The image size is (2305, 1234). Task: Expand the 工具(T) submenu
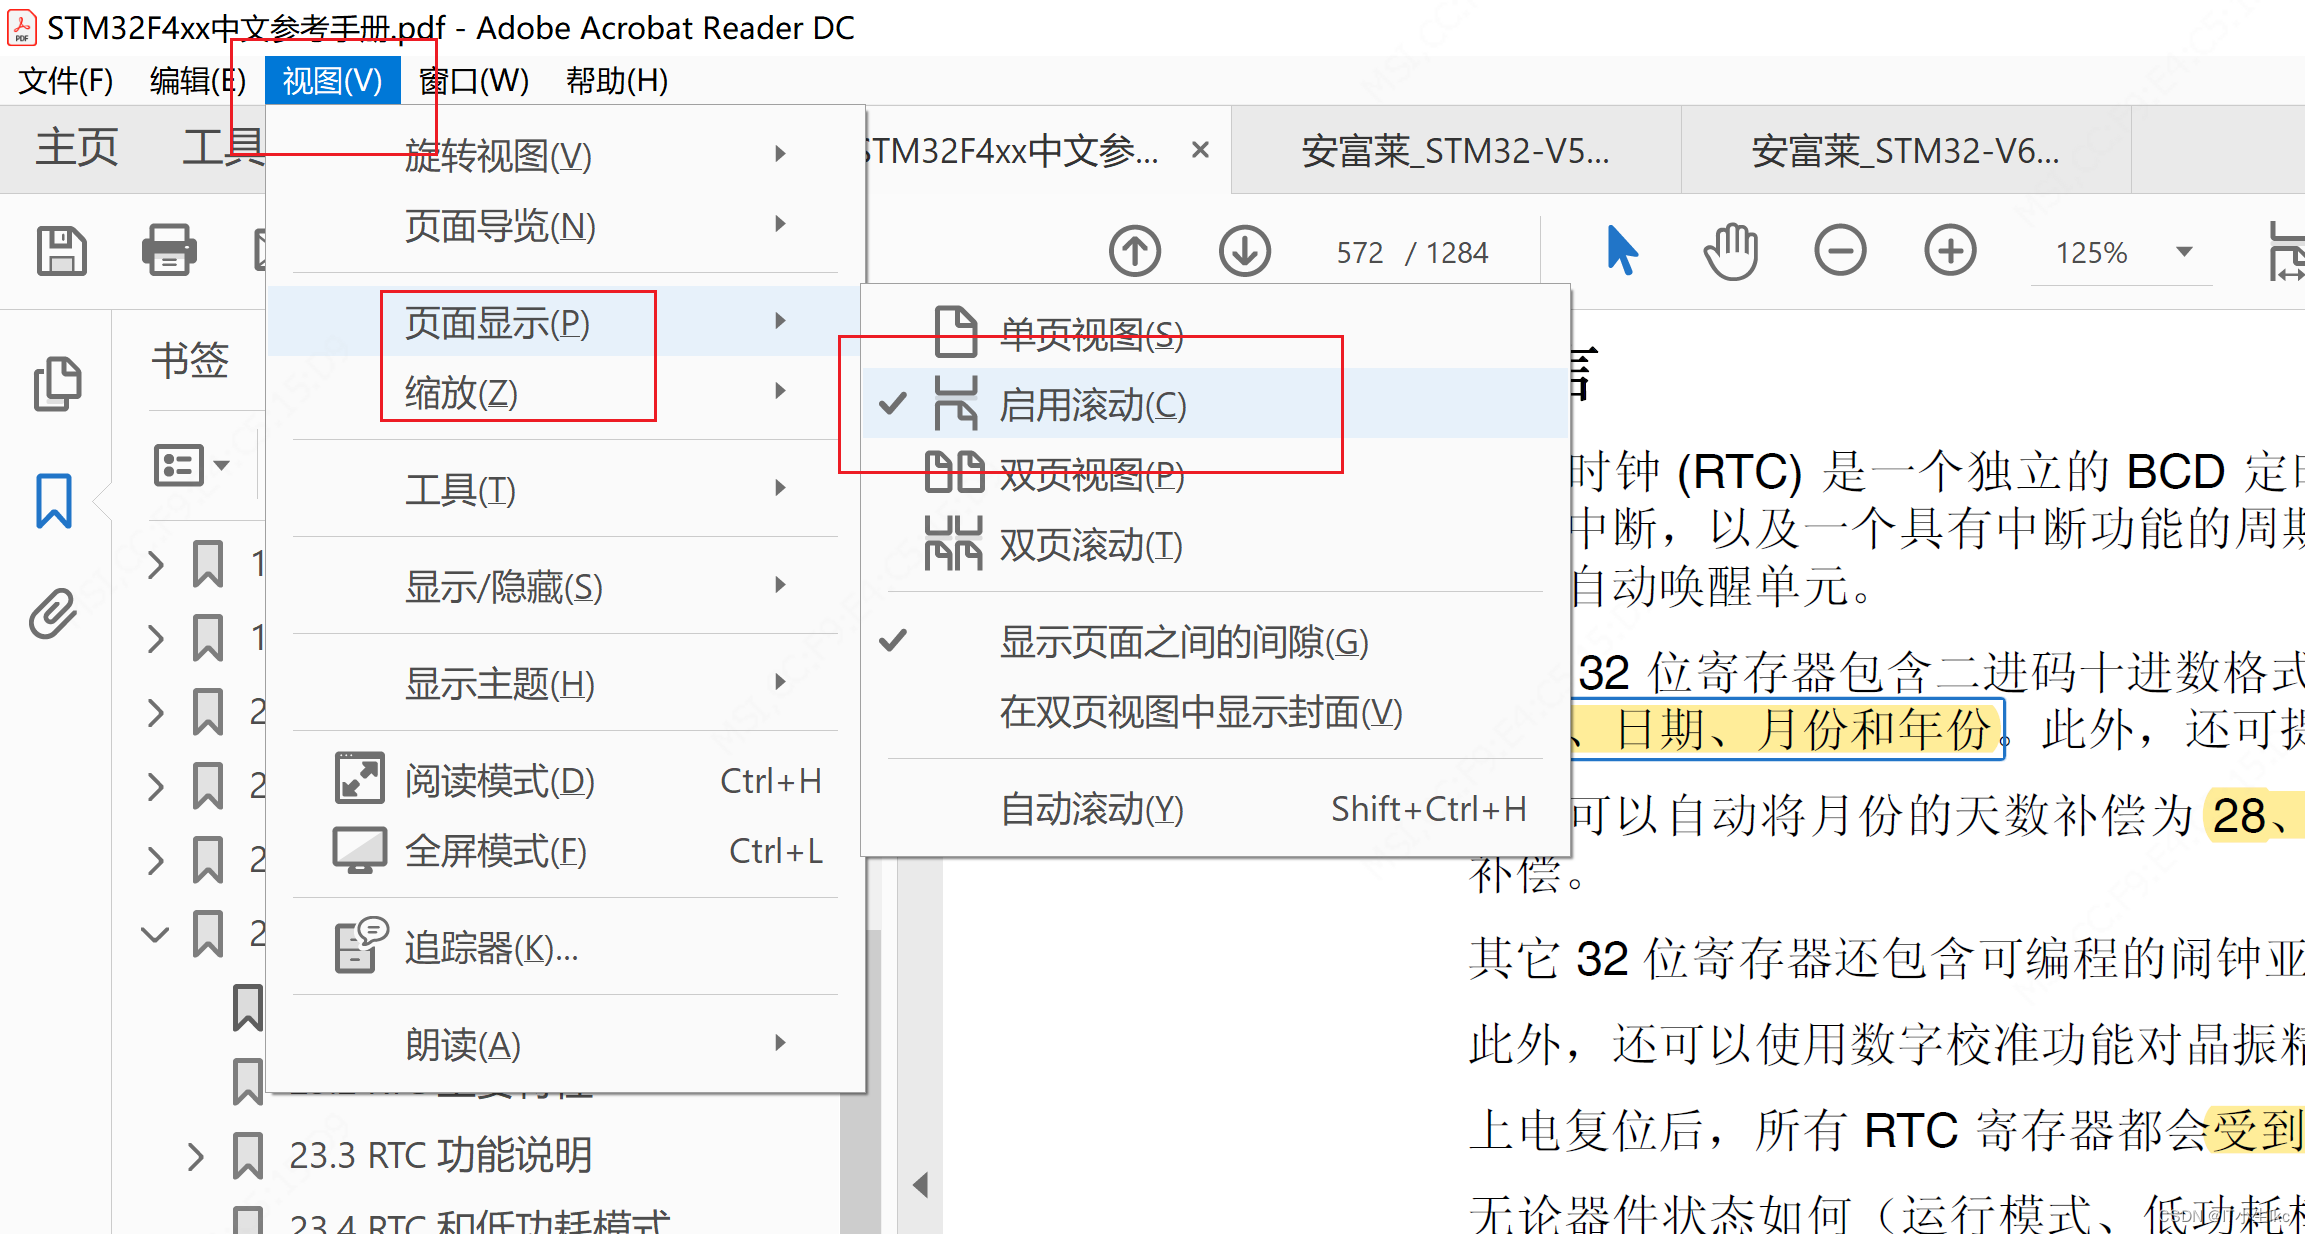coord(566,489)
